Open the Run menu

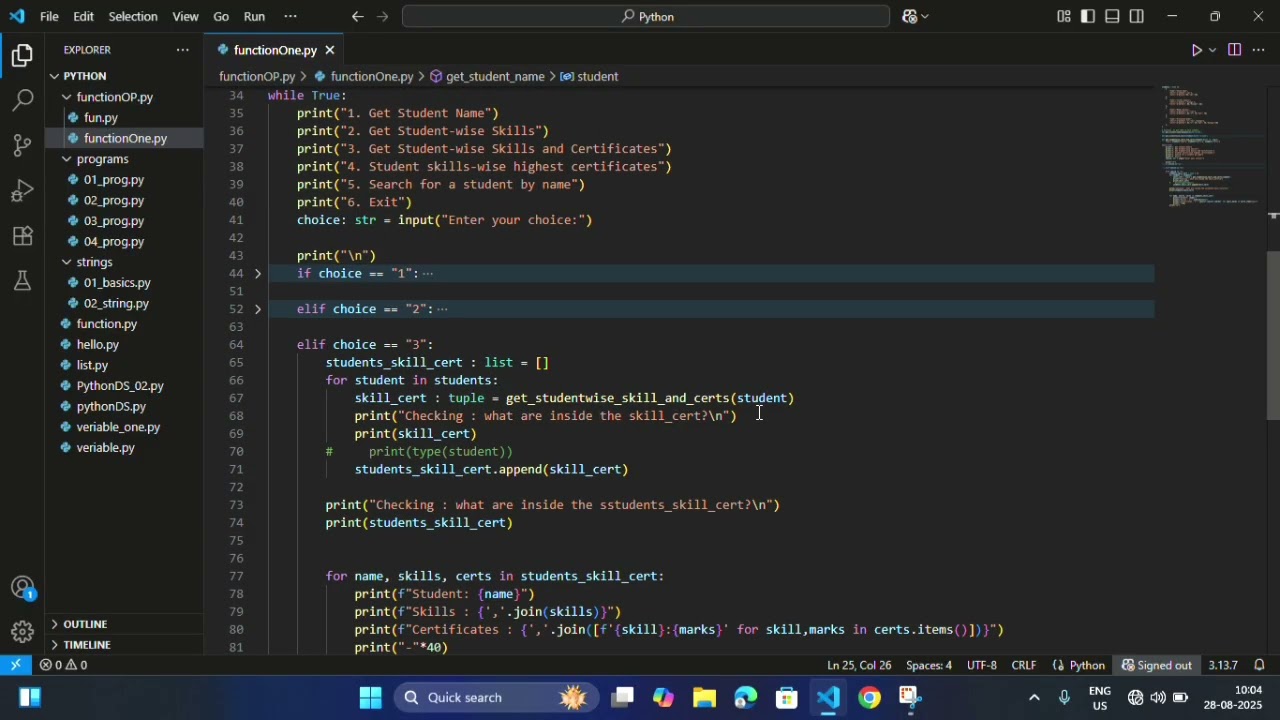click(x=254, y=16)
